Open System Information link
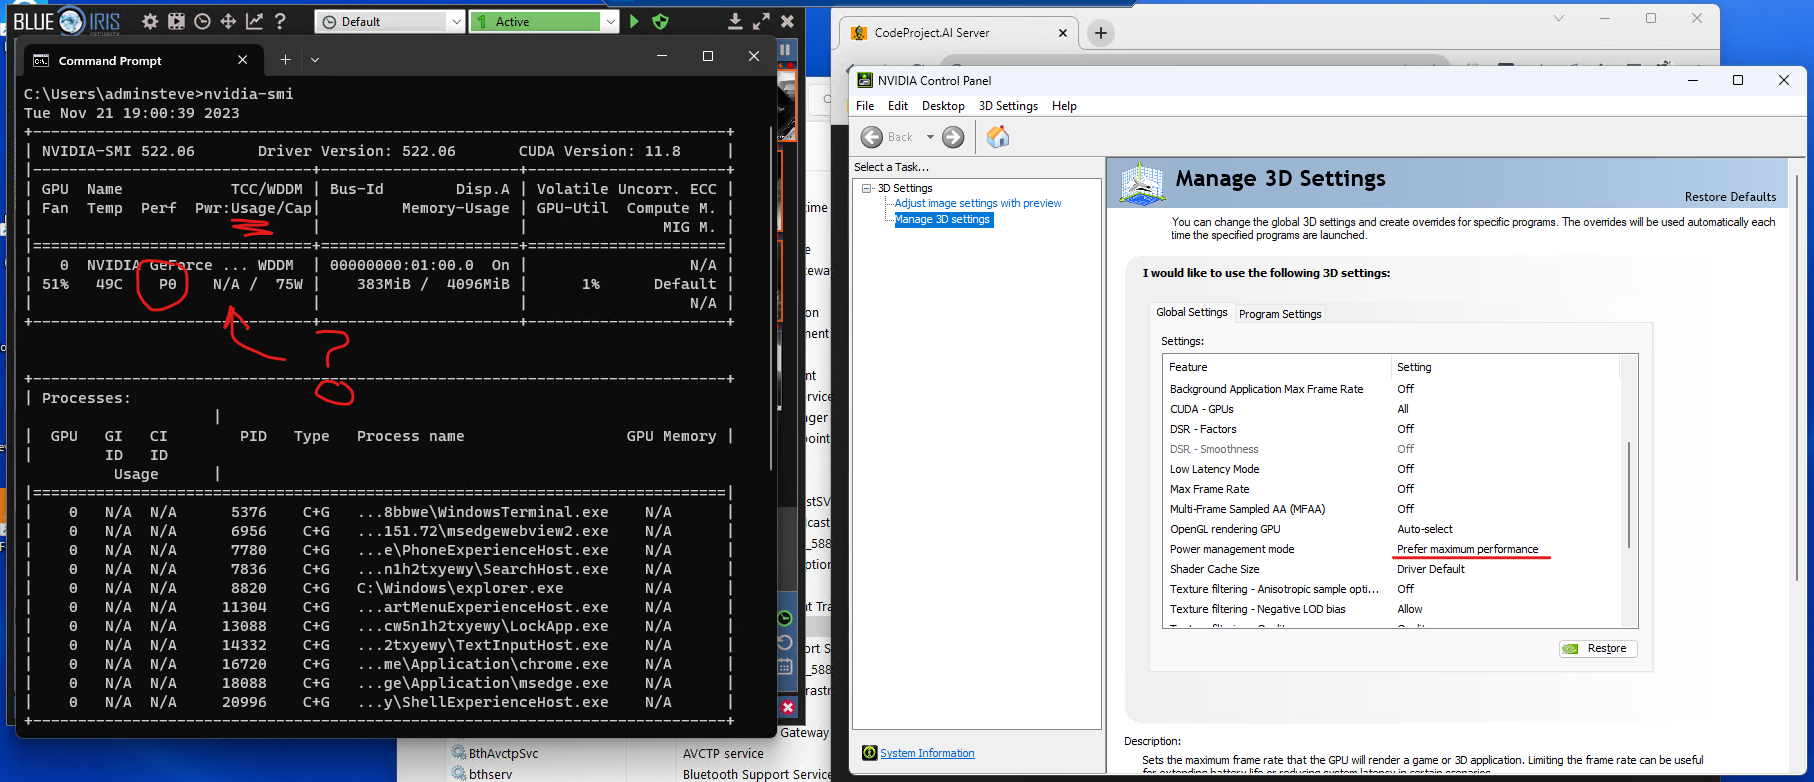 coord(927,753)
